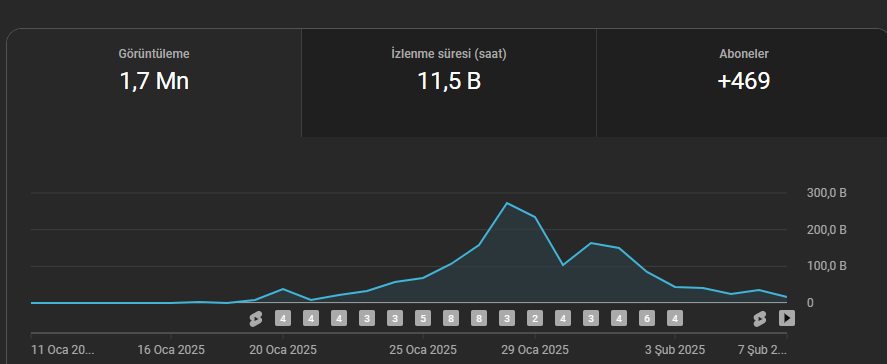
Task: Click the 11,5 B watch time value
Action: (449, 82)
